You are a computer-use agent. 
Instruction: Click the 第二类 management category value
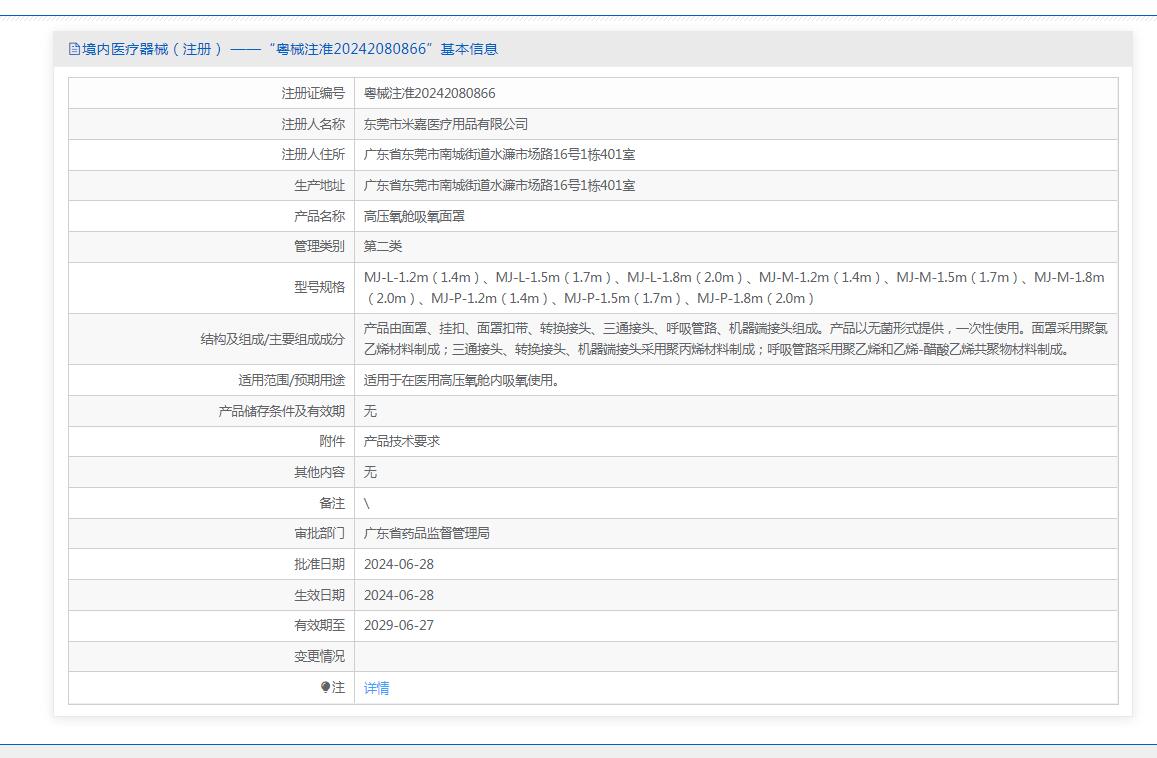383,246
